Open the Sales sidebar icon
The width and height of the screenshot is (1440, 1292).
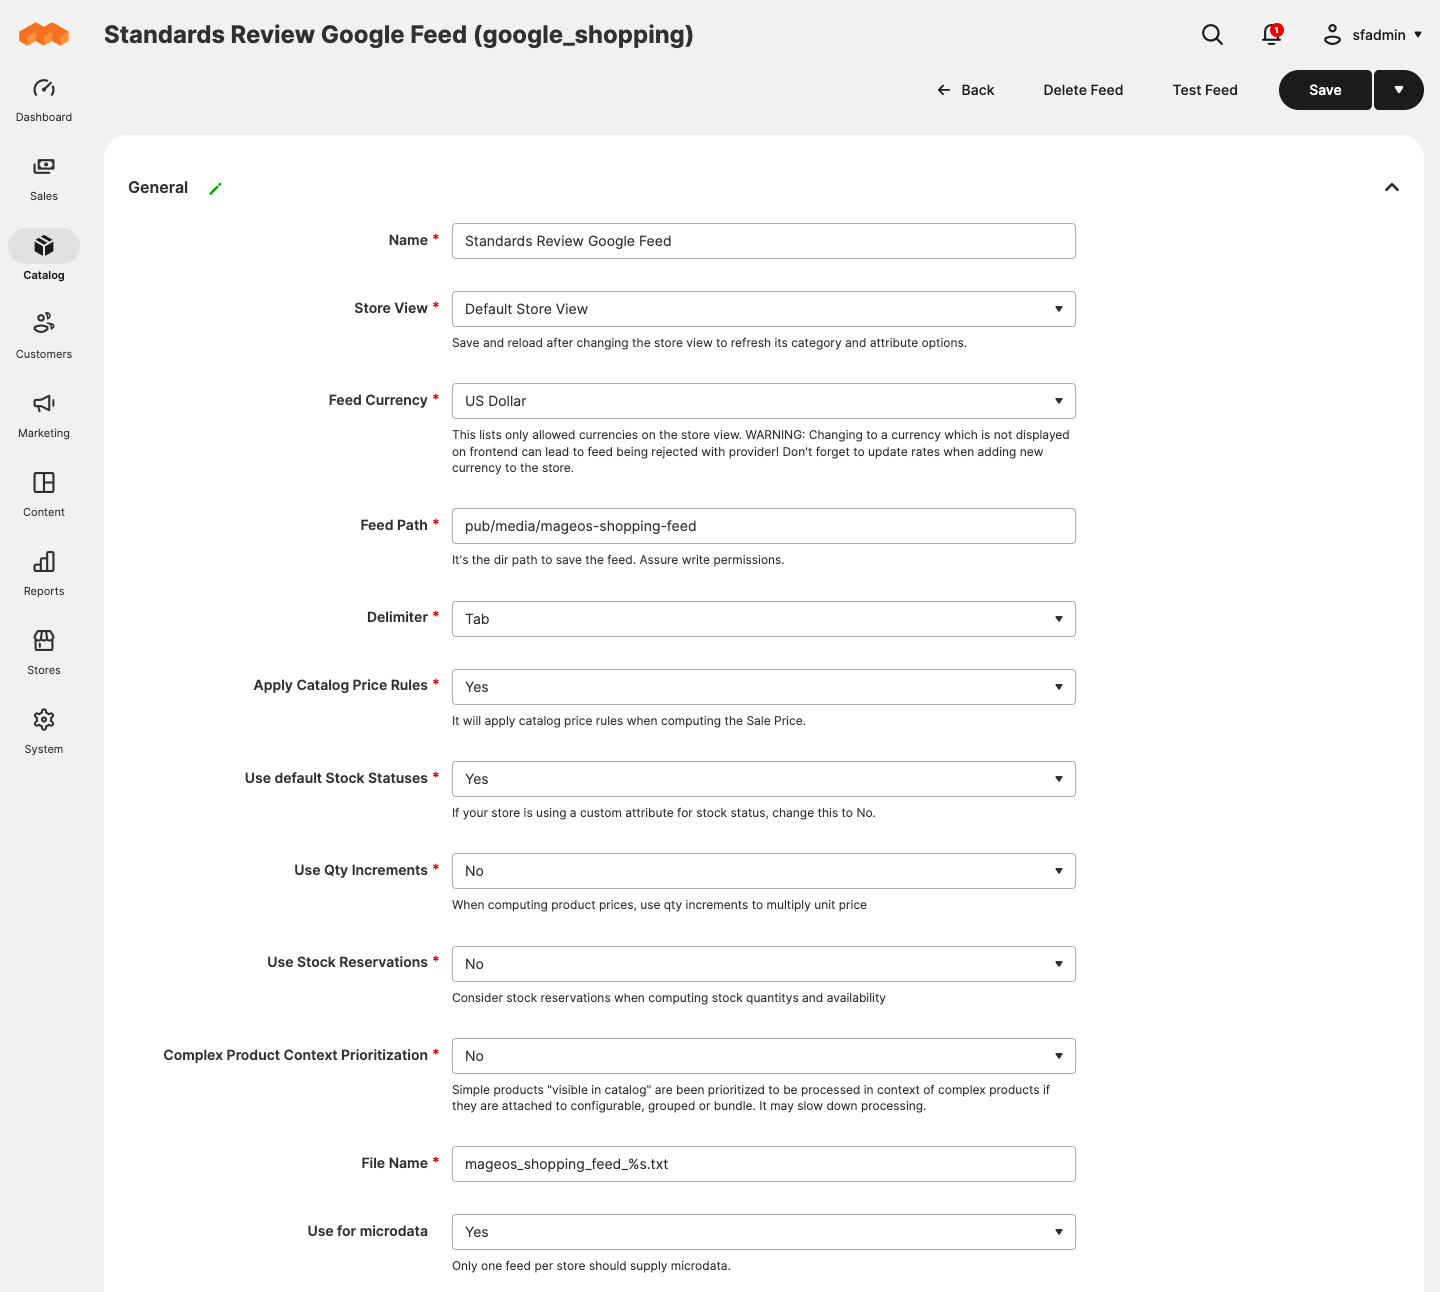pos(44,167)
